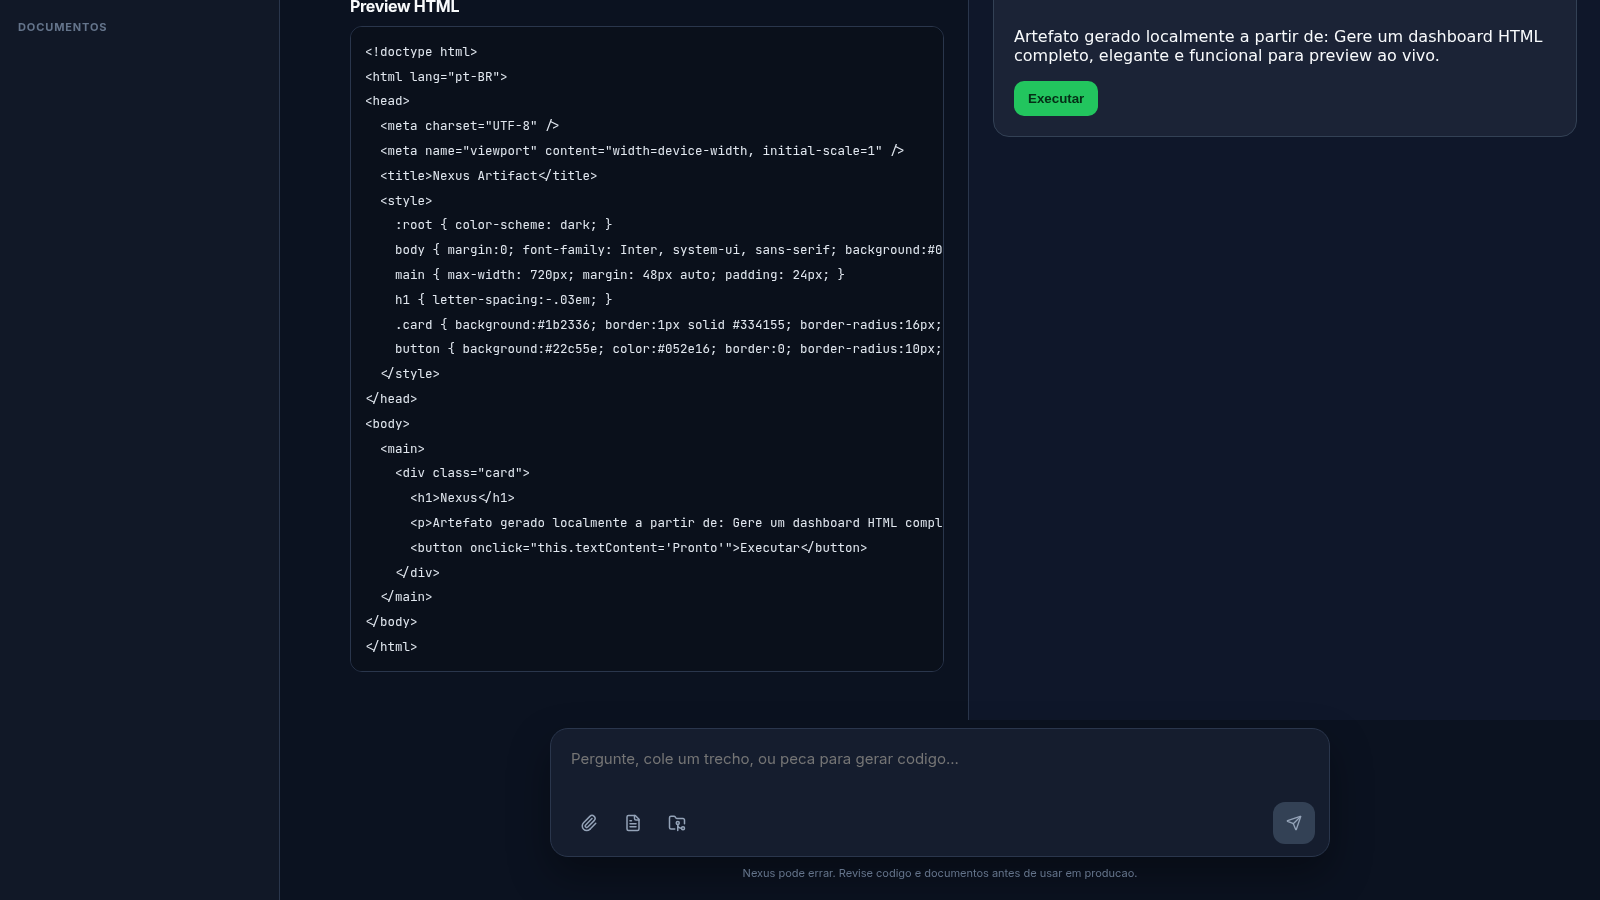Screen dimensions: 1600x900
Task: Click the '<h1>Nexus</h1>' code line
Action: (x=462, y=498)
